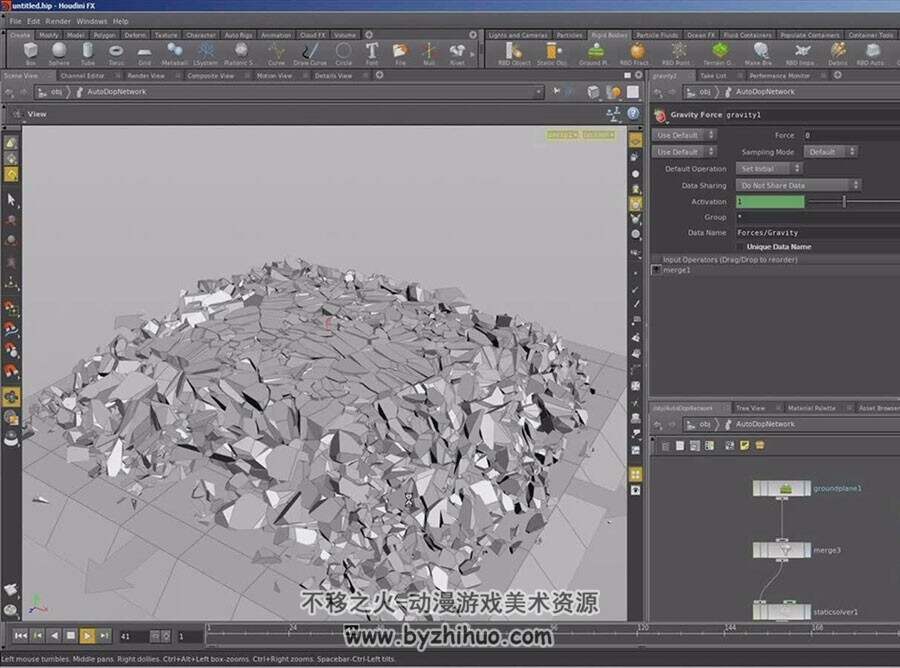
Task: Open viewport help question-mark icon
Action: pos(633,114)
